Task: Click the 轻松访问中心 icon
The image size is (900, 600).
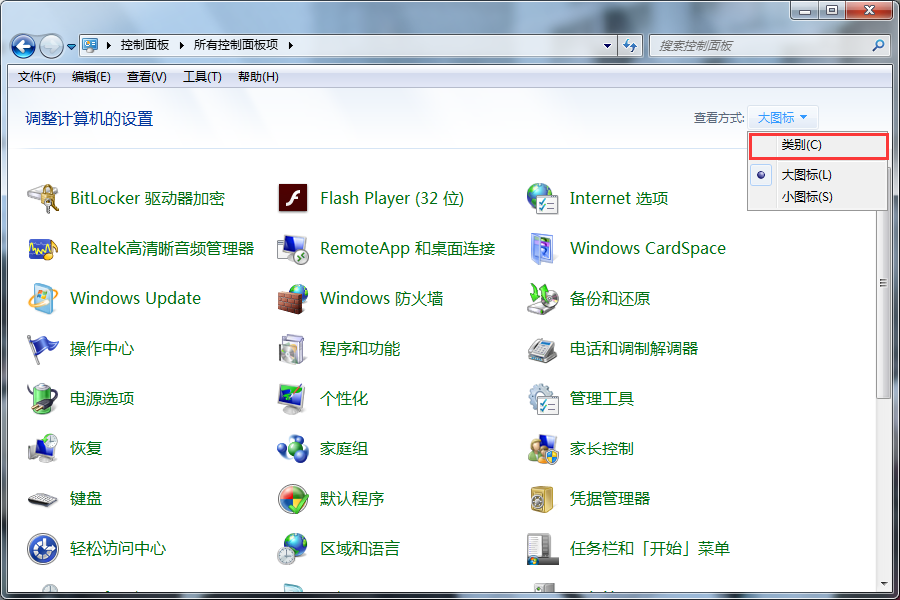Action: coord(43,548)
